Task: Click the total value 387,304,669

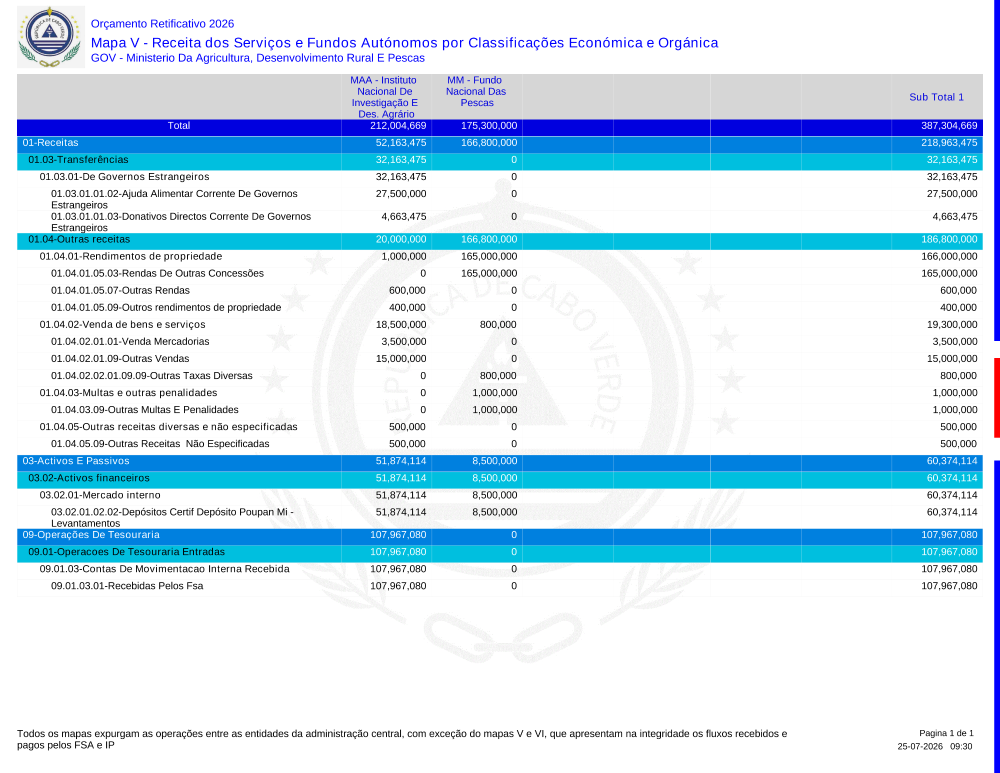Action: (x=949, y=126)
